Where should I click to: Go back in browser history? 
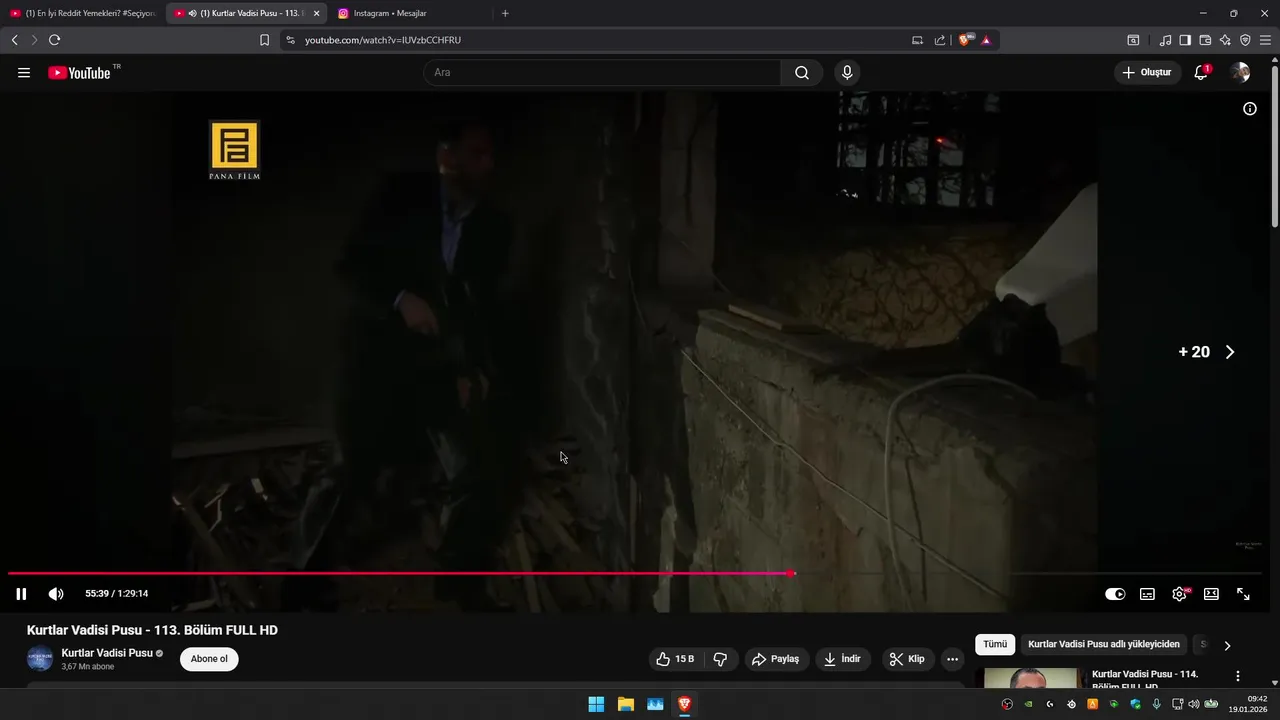point(14,40)
